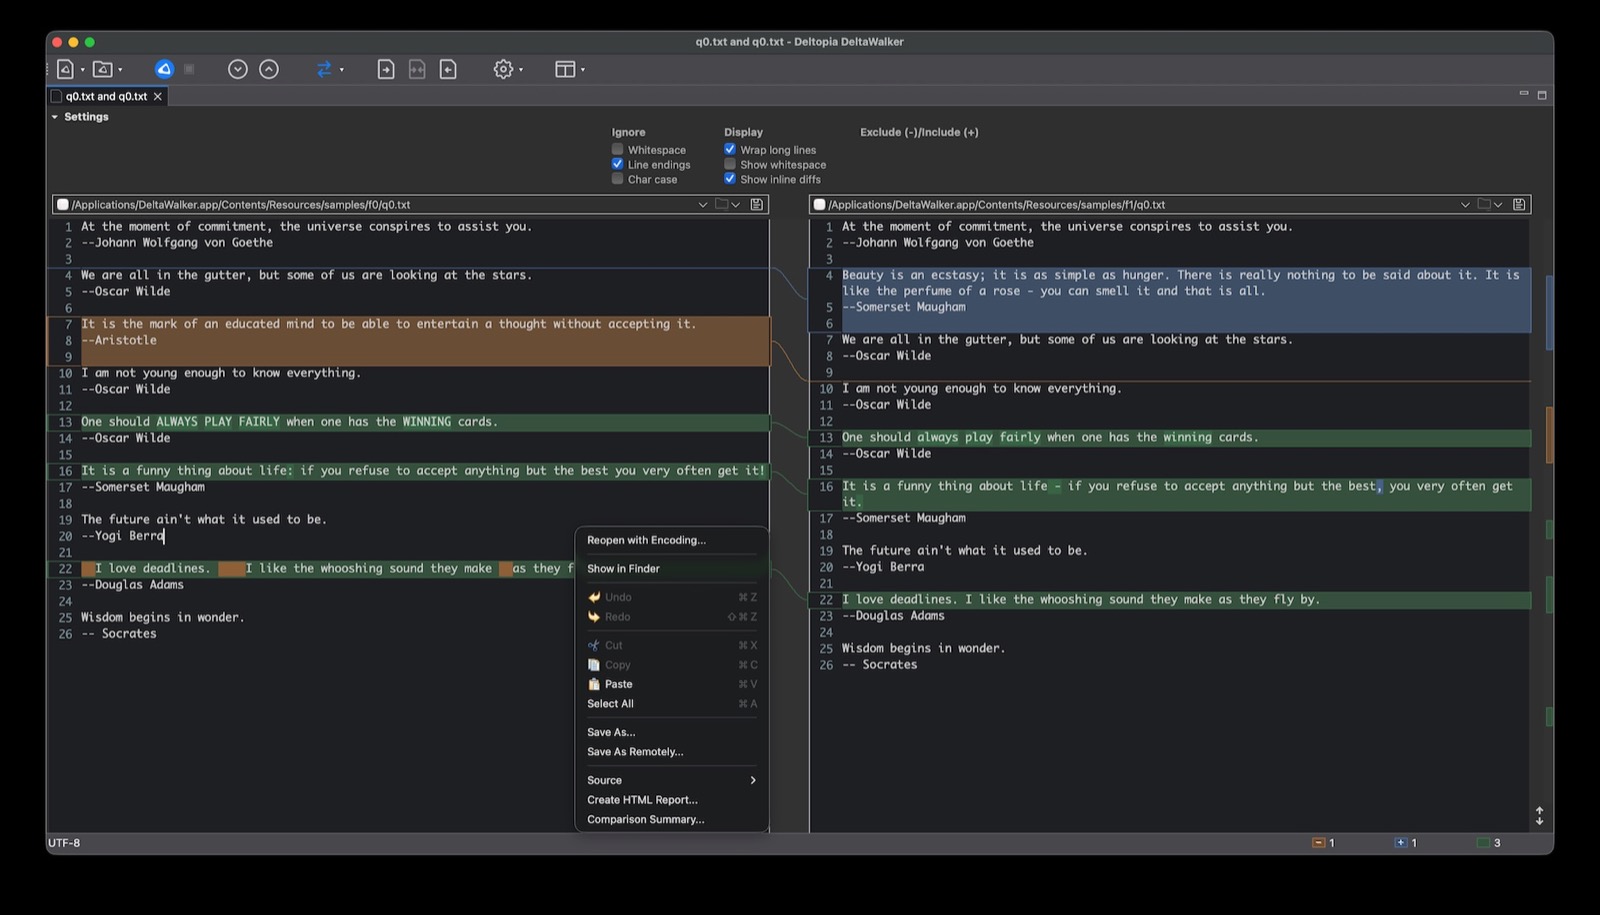Viewport: 1600px width, 915px height.
Task: Click the blue compare/refresh toolbar icon
Action: 164,69
